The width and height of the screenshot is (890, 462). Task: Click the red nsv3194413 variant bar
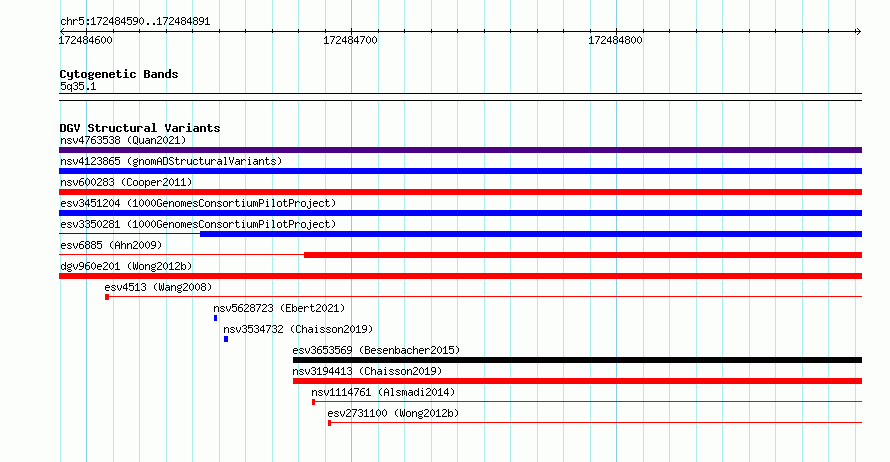coord(577,381)
